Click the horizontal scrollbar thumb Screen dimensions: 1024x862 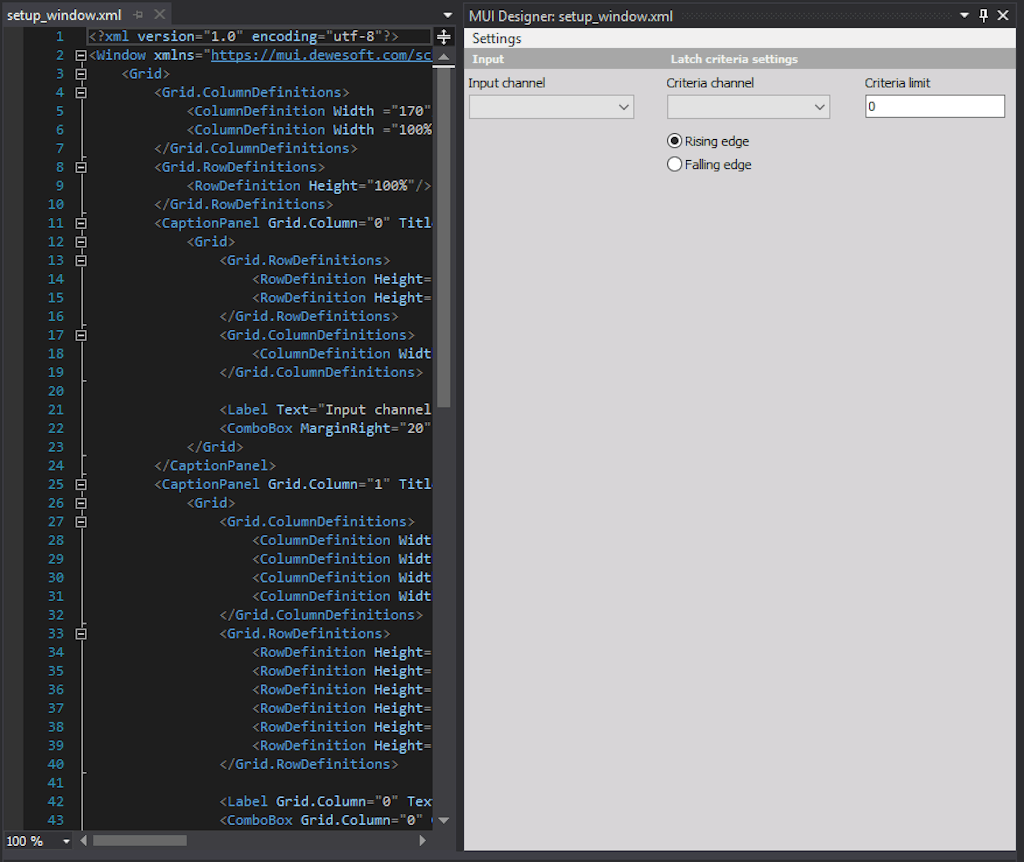click(x=140, y=840)
